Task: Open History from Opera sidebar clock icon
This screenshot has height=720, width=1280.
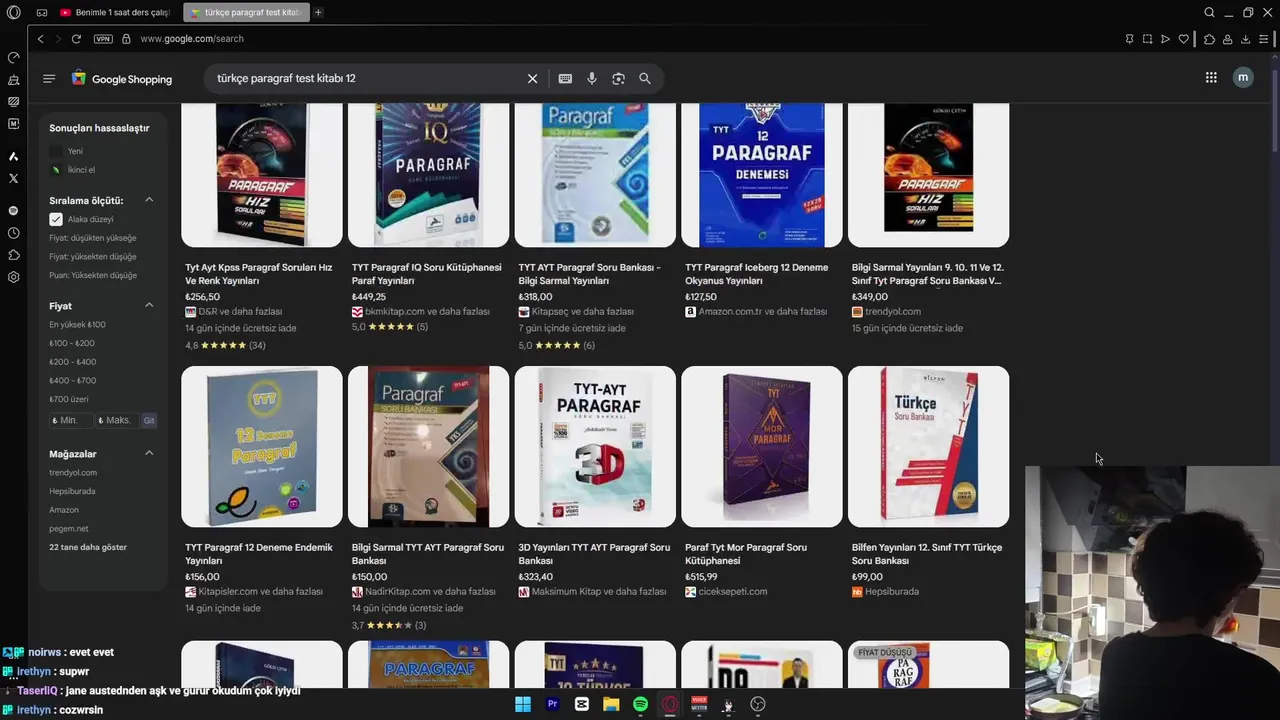Action: [x=13, y=233]
